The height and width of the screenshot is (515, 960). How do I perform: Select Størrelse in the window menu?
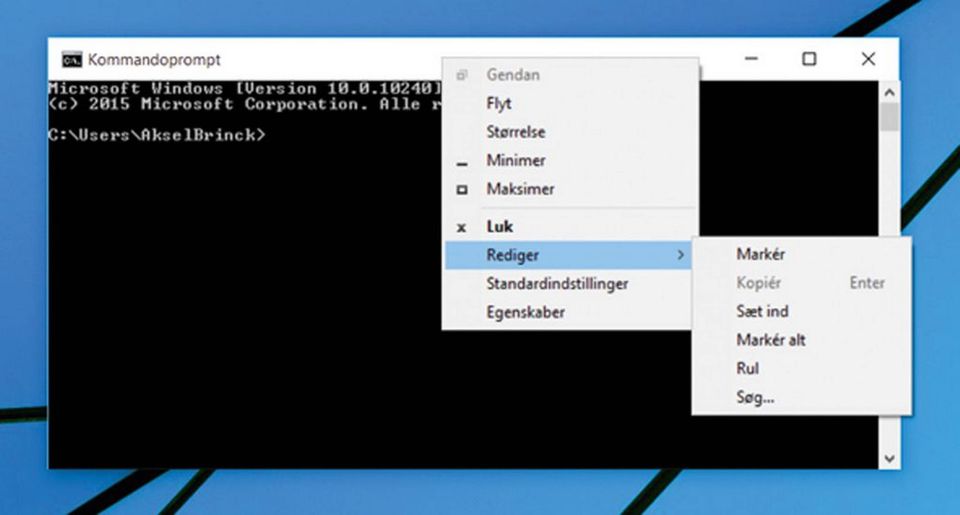(515, 132)
